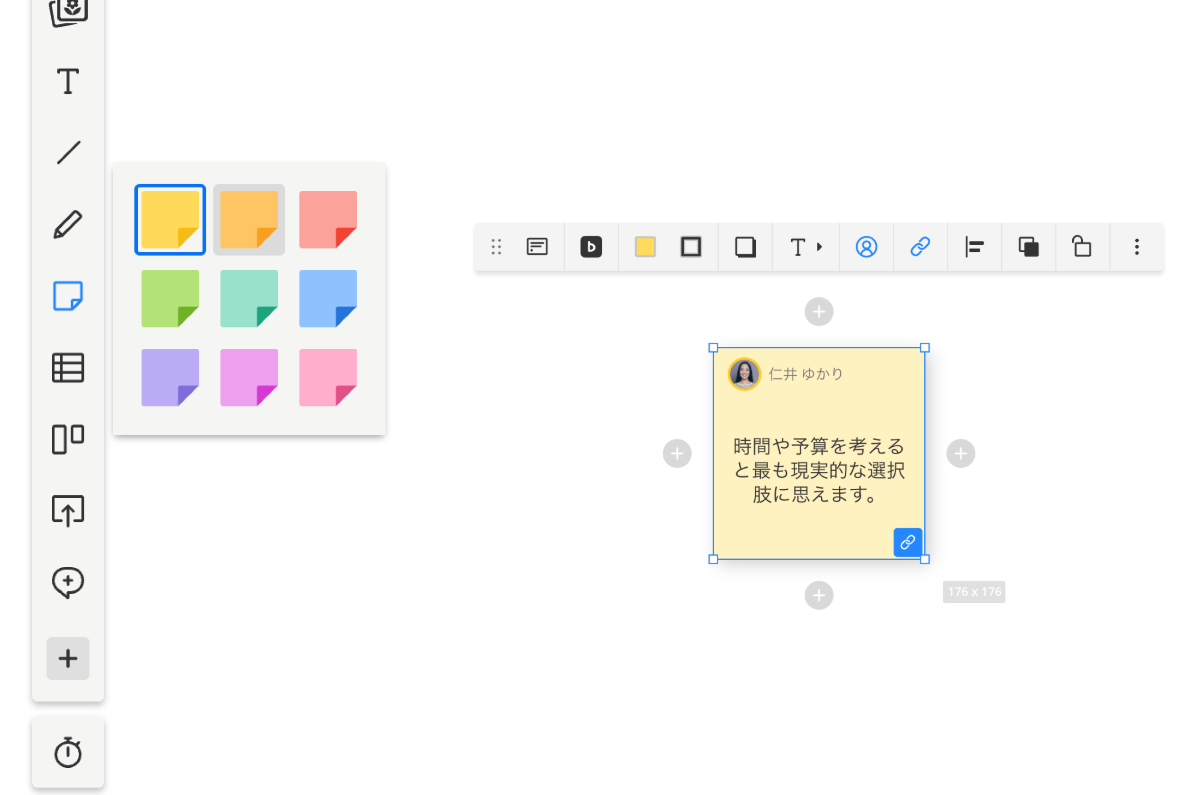
Task: Select the Text tool in the sidebar
Action: pos(67,82)
